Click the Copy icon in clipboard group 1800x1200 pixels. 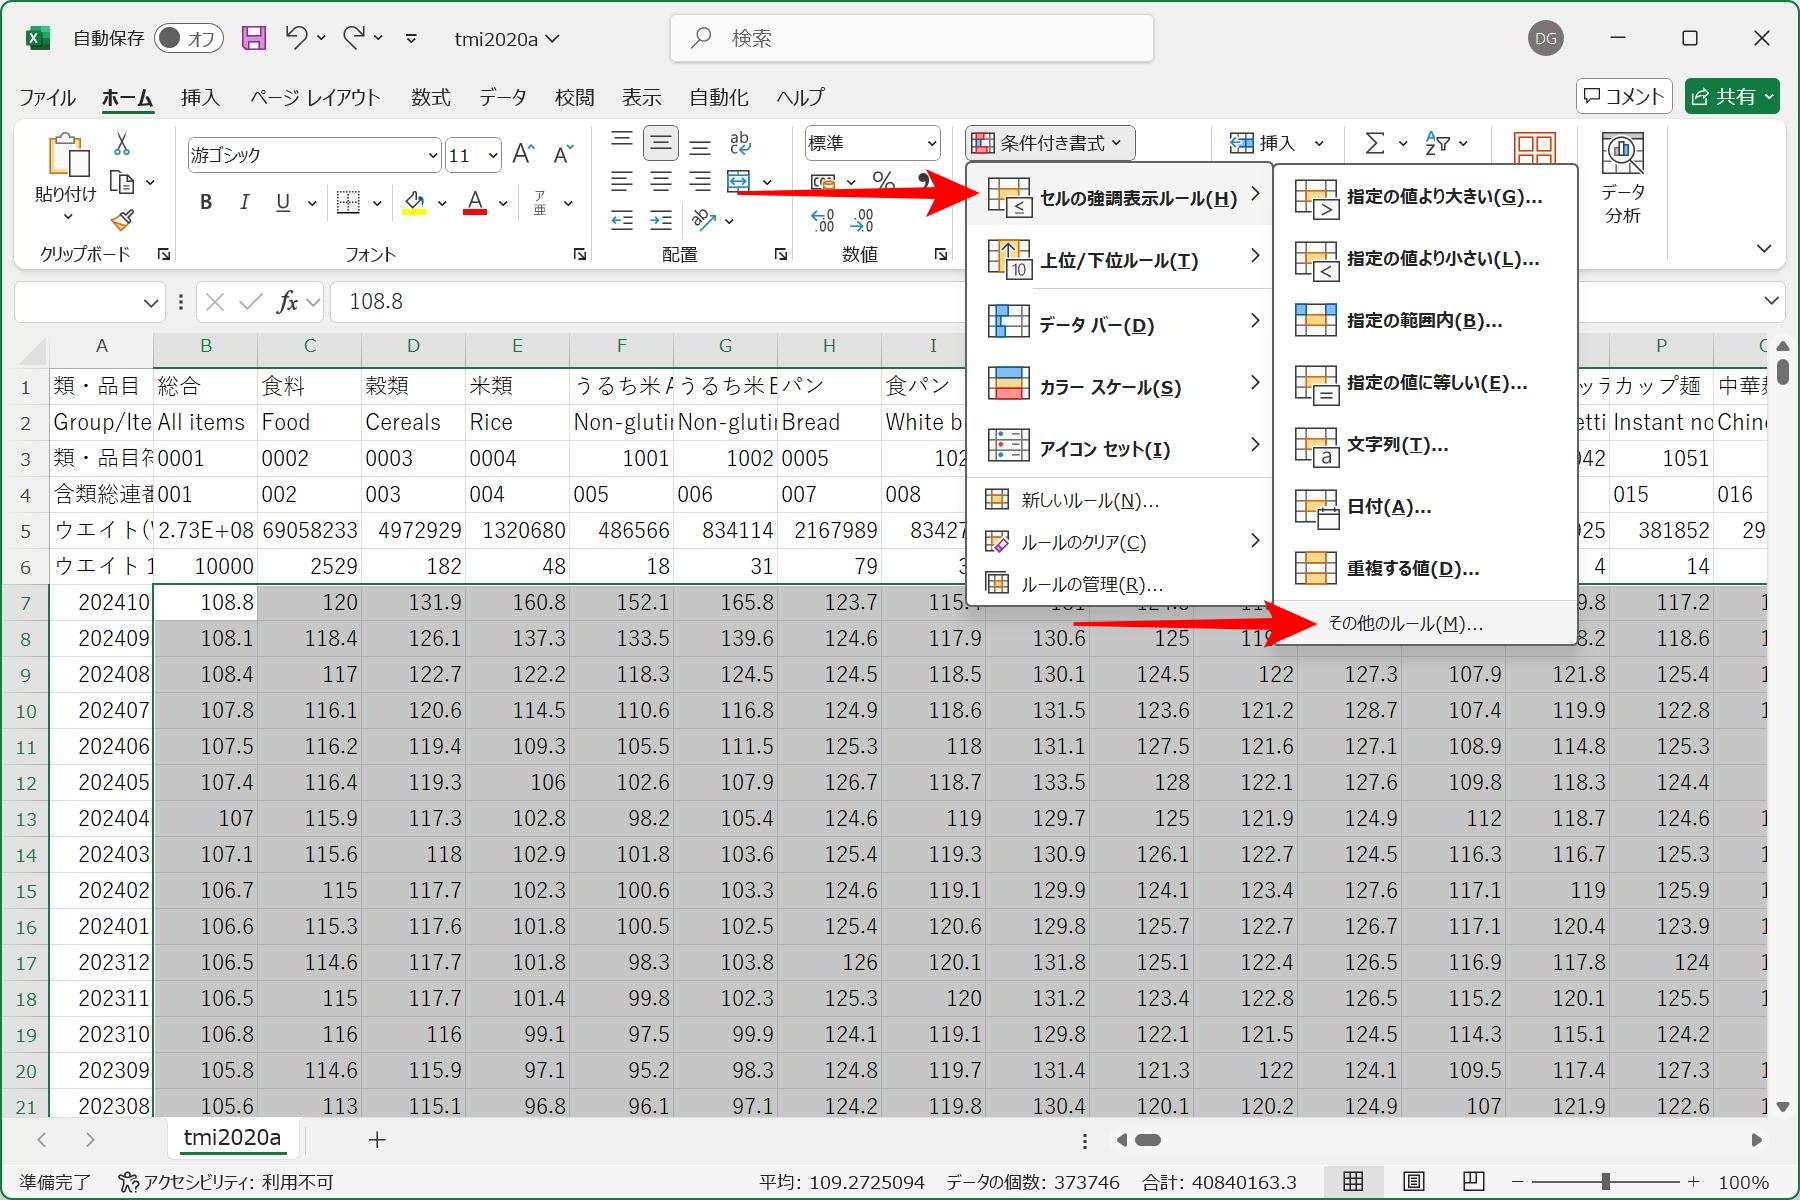click(122, 182)
